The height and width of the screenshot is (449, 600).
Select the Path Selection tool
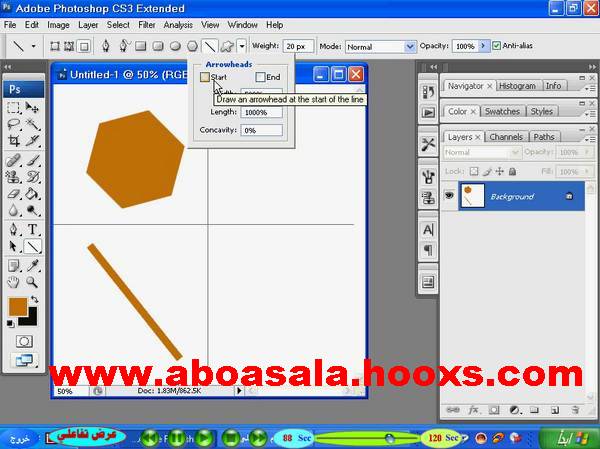click(14, 246)
